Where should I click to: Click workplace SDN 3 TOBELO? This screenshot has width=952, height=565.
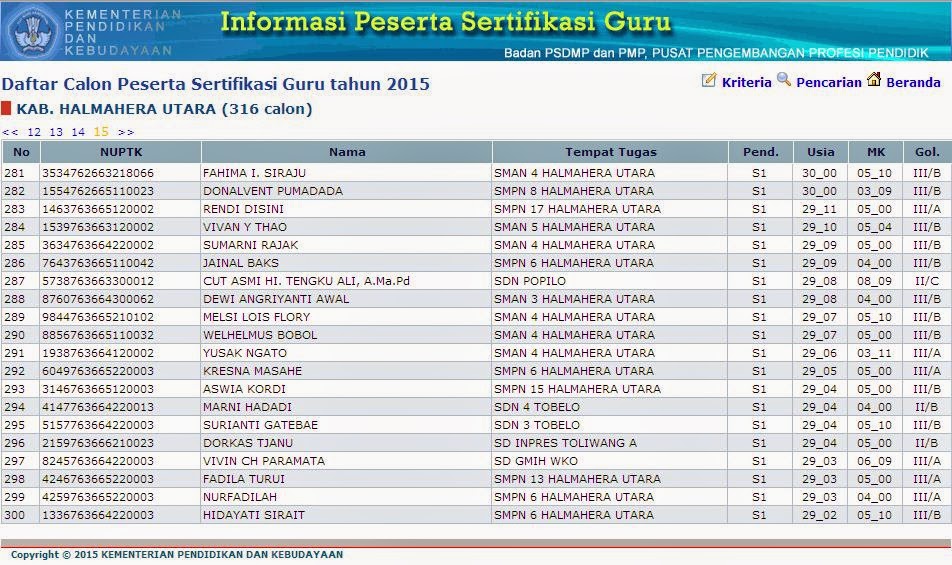[537, 425]
